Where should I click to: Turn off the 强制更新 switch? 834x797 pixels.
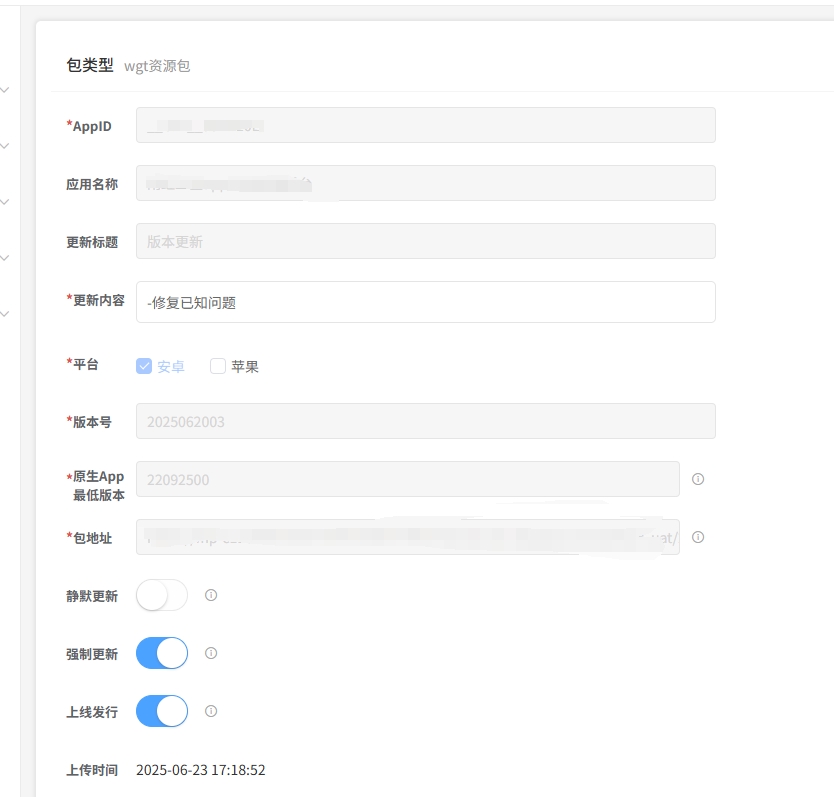162,653
